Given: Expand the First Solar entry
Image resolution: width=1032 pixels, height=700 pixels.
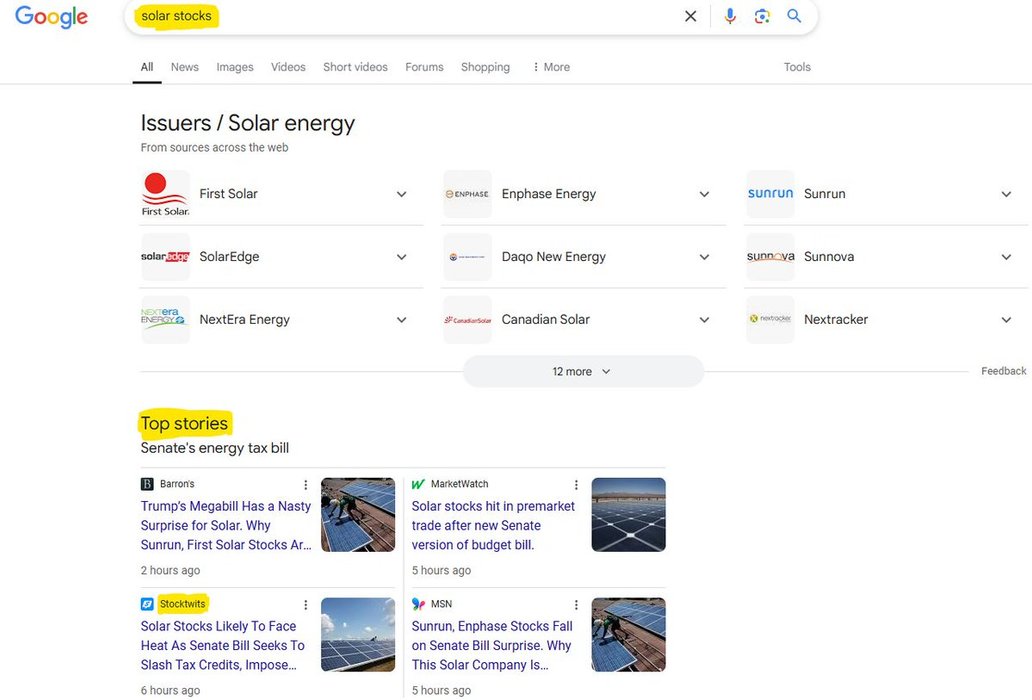Looking at the screenshot, I should pos(401,194).
